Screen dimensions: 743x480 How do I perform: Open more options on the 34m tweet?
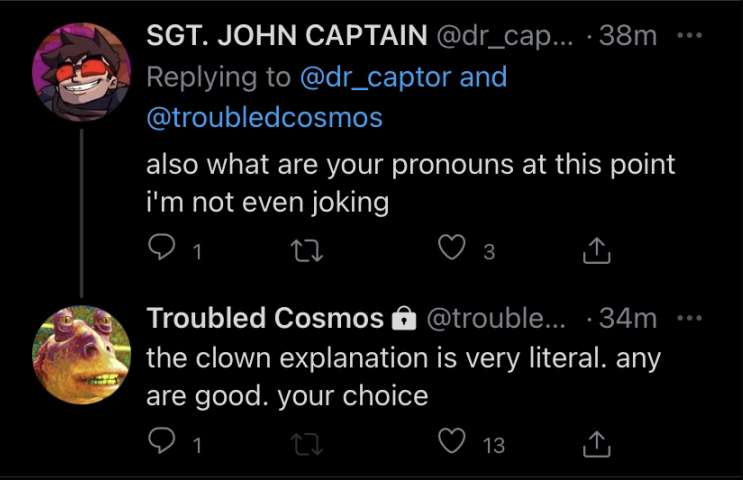[x=689, y=317]
